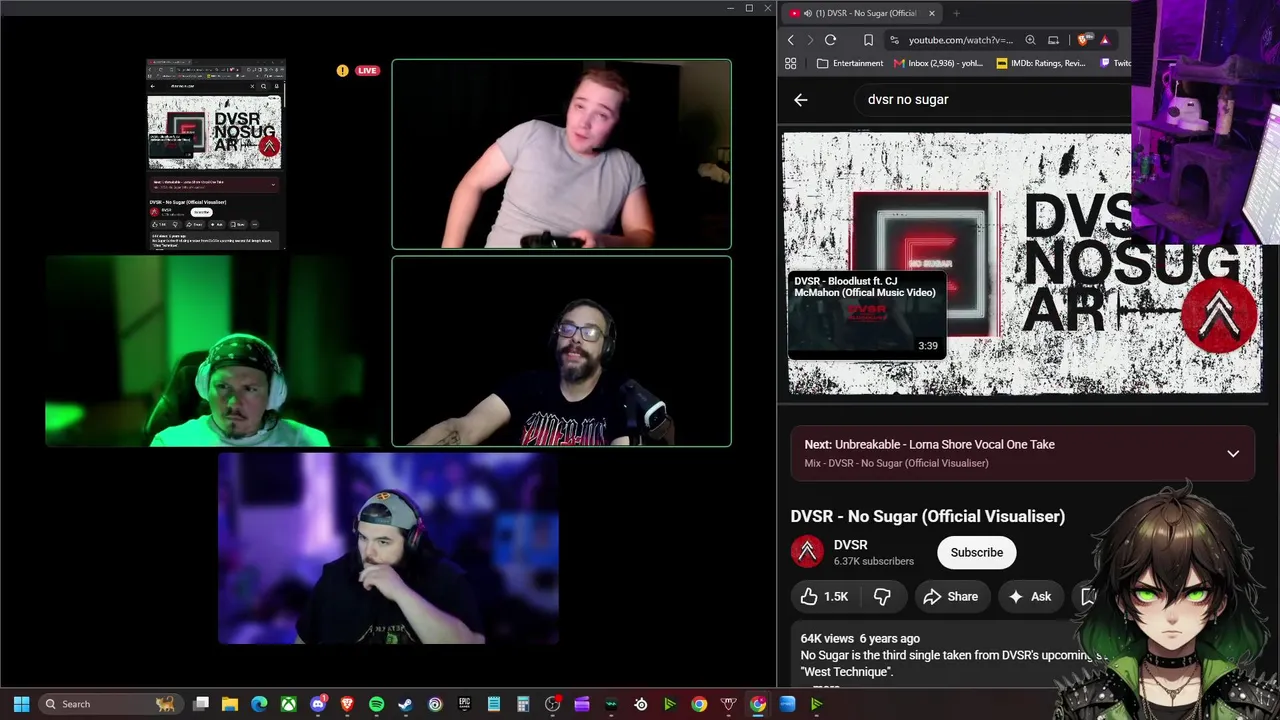
Task: Open the browser apps grid icon
Action: (791, 63)
